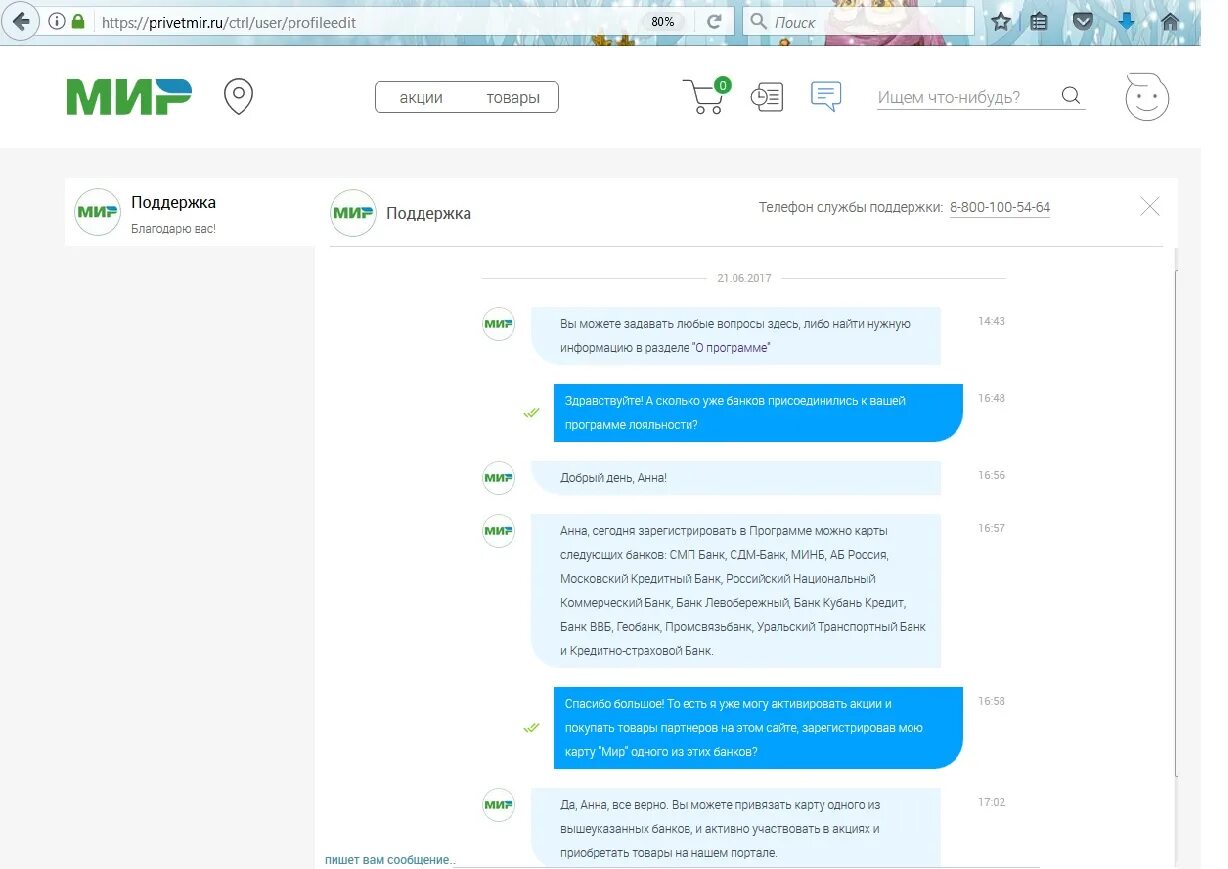
Task: Save page to Pocket icon
Action: click(x=1082, y=21)
